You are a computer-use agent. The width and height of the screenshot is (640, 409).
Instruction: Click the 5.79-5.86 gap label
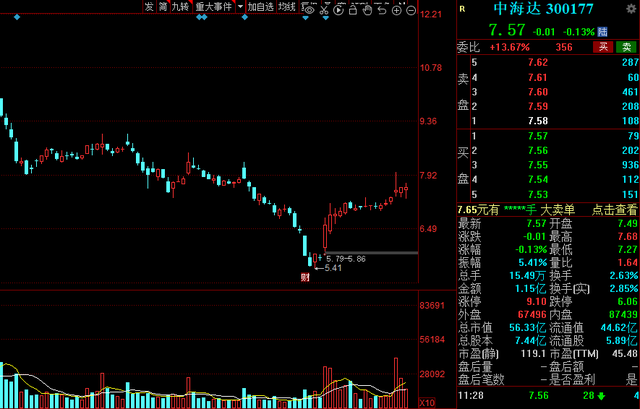pos(346,259)
